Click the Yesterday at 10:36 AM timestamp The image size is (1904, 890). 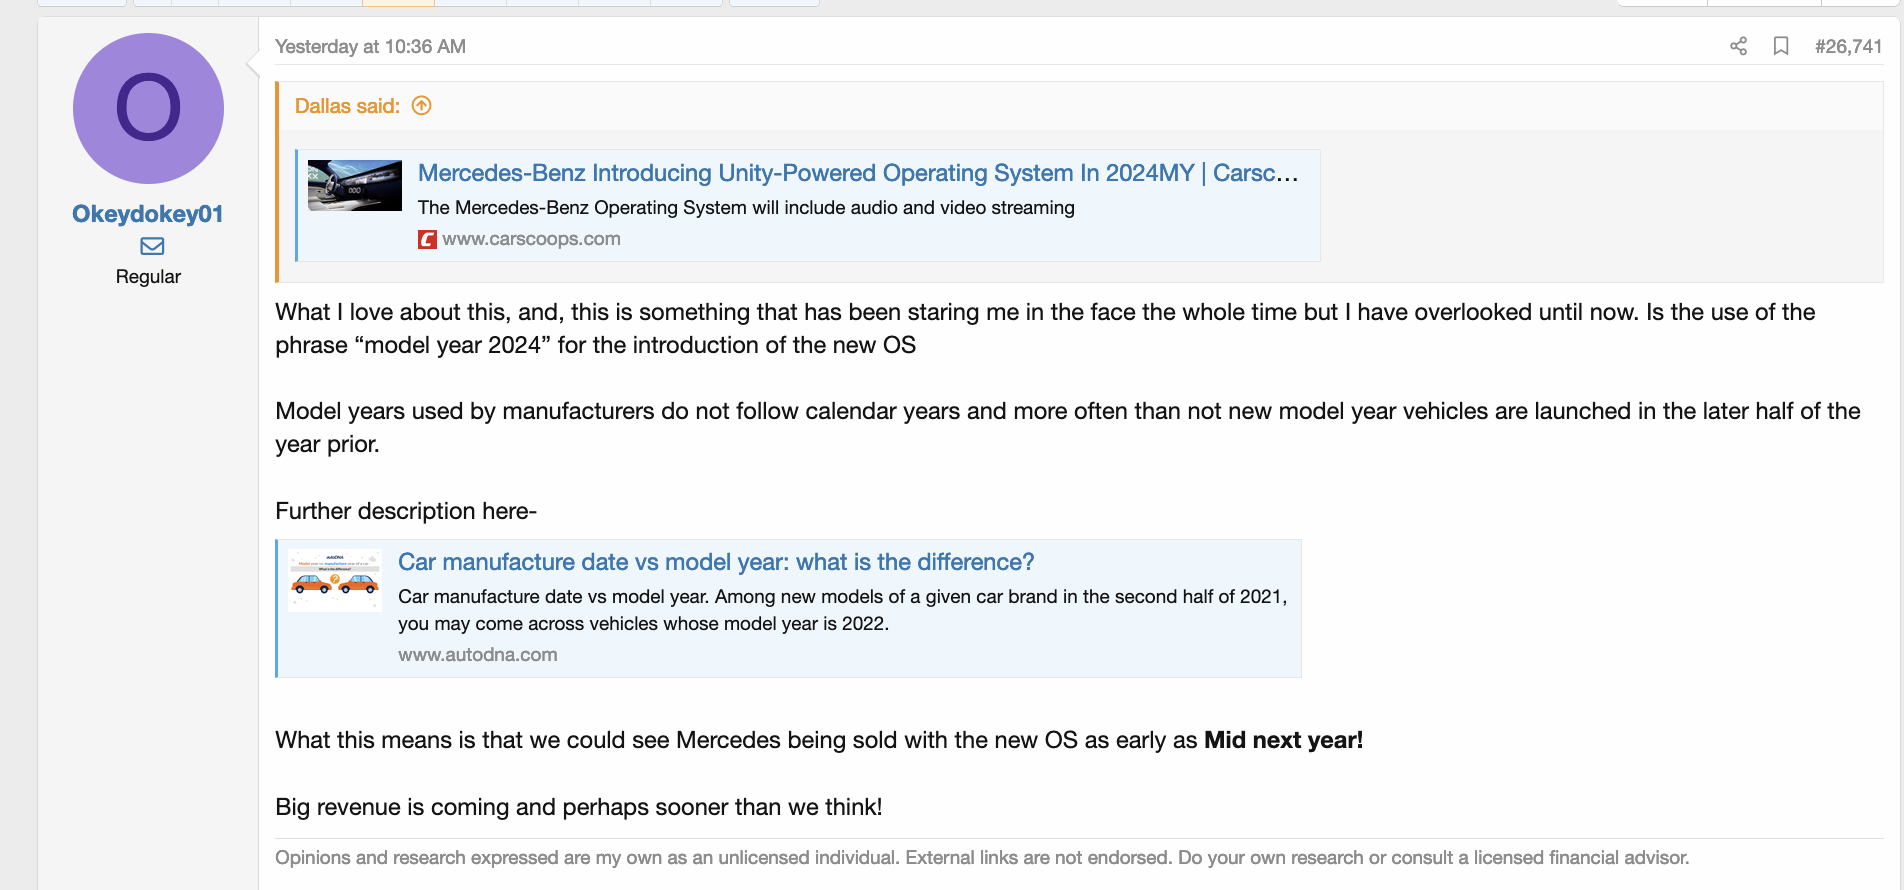click(370, 46)
